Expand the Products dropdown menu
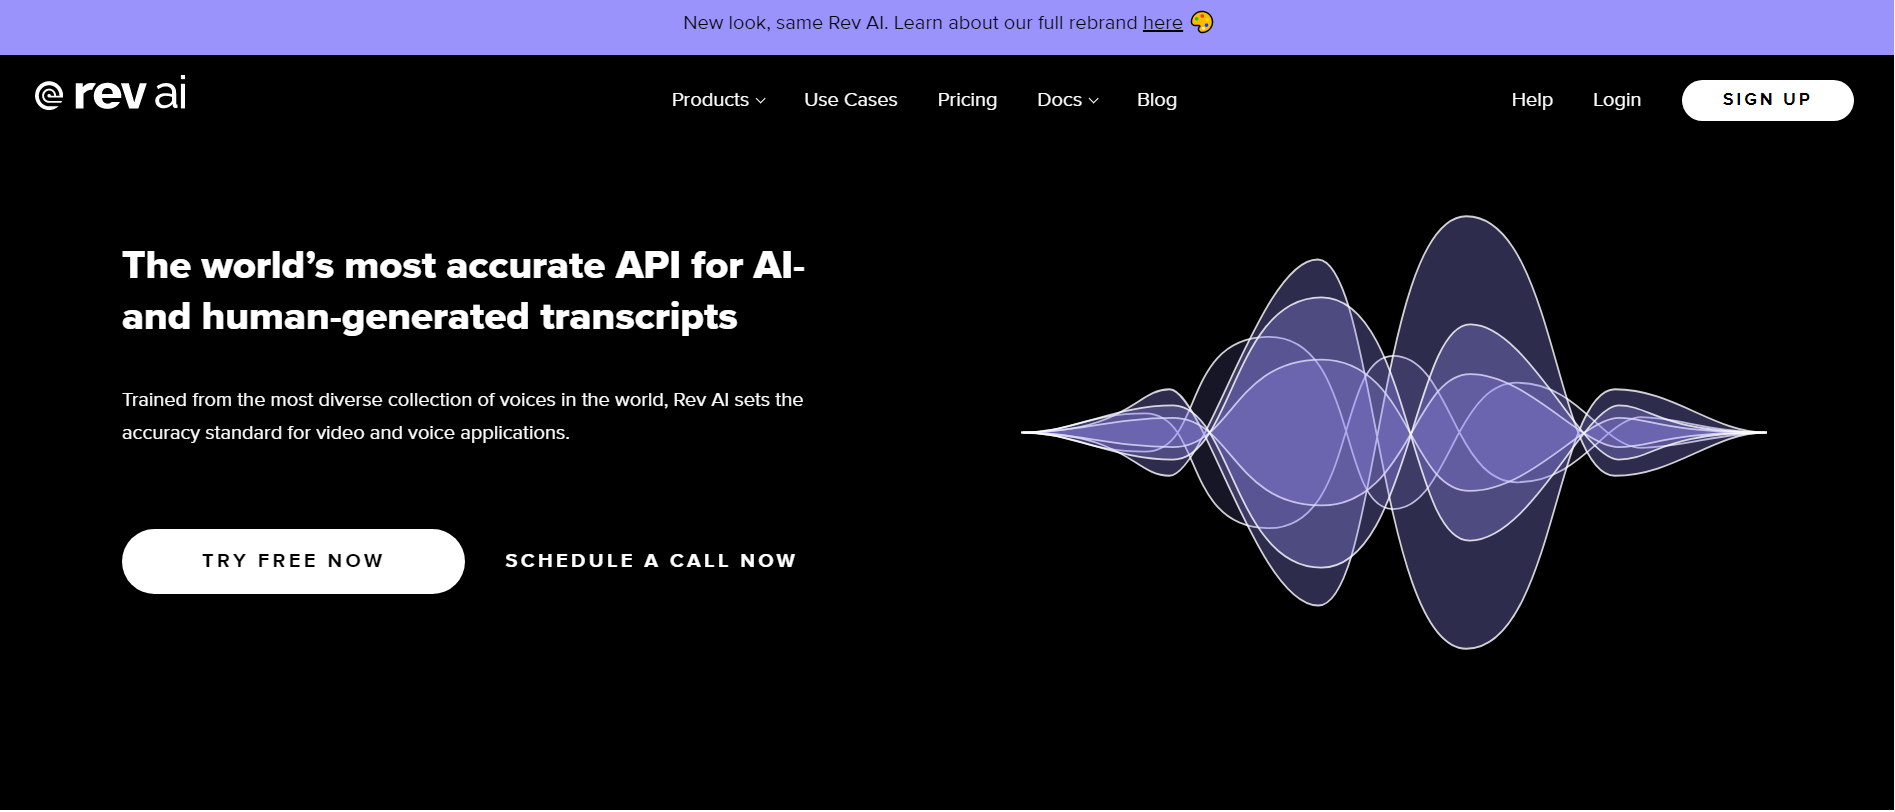The width and height of the screenshot is (1895, 812). point(718,100)
